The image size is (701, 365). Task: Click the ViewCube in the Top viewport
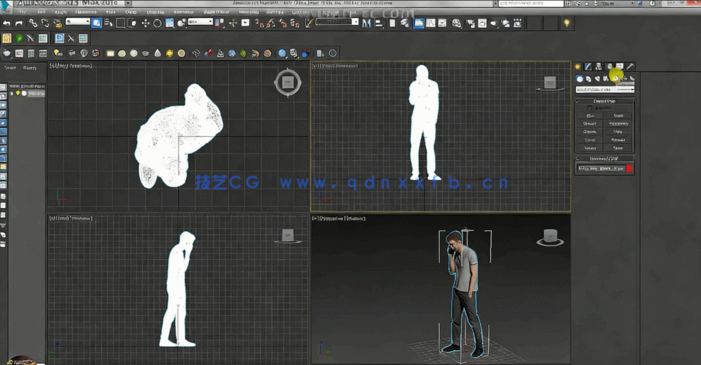287,82
